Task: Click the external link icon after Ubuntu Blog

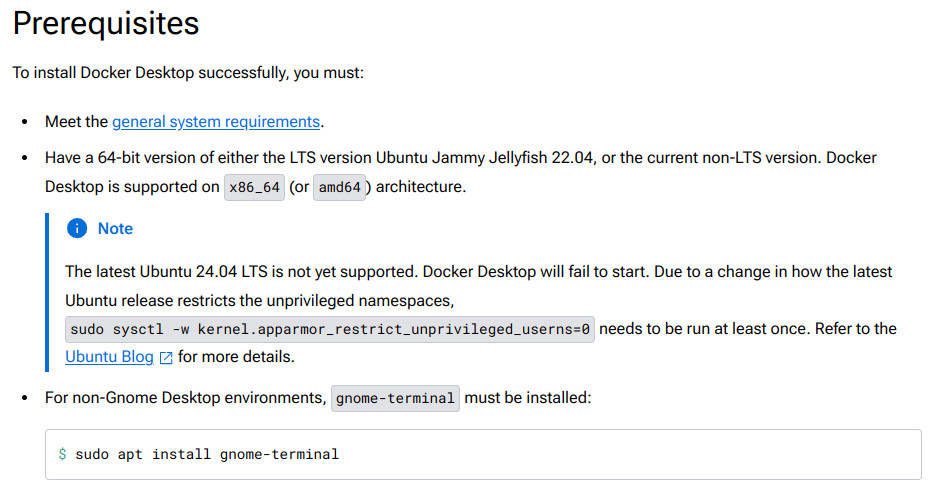Action: pos(166,358)
